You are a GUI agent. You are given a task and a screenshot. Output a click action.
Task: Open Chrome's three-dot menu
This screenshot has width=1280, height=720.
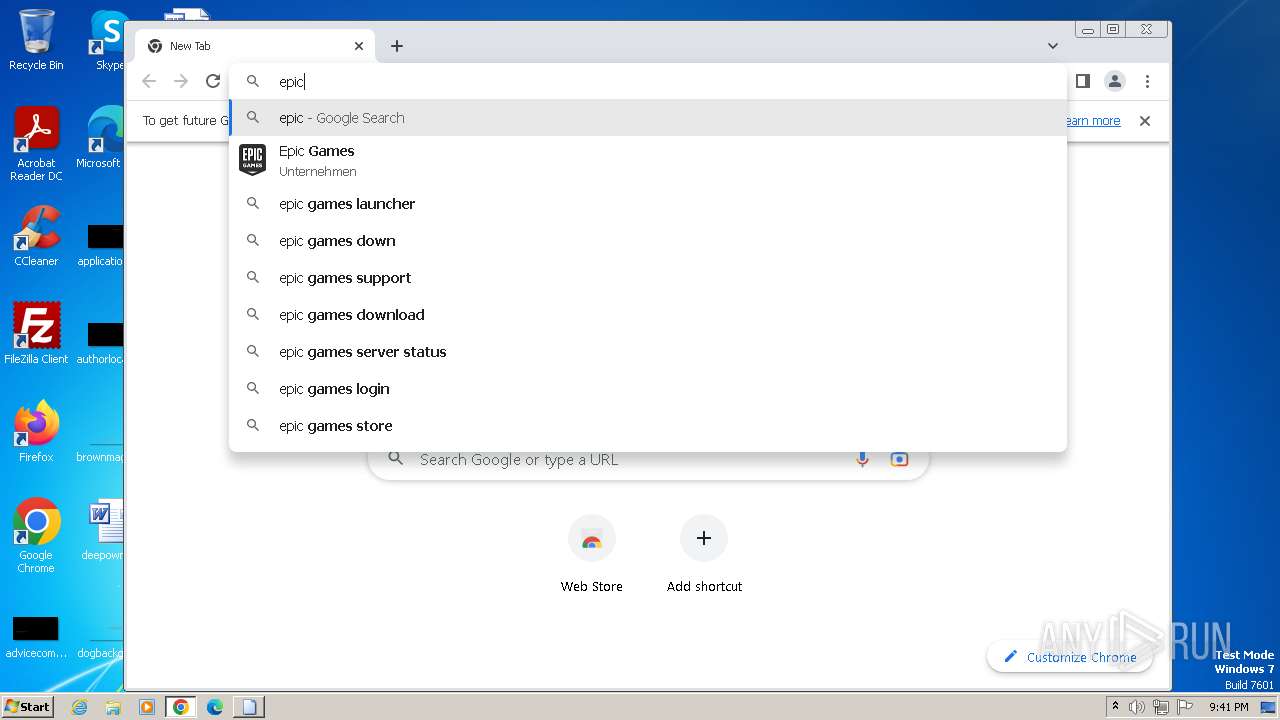click(1147, 81)
